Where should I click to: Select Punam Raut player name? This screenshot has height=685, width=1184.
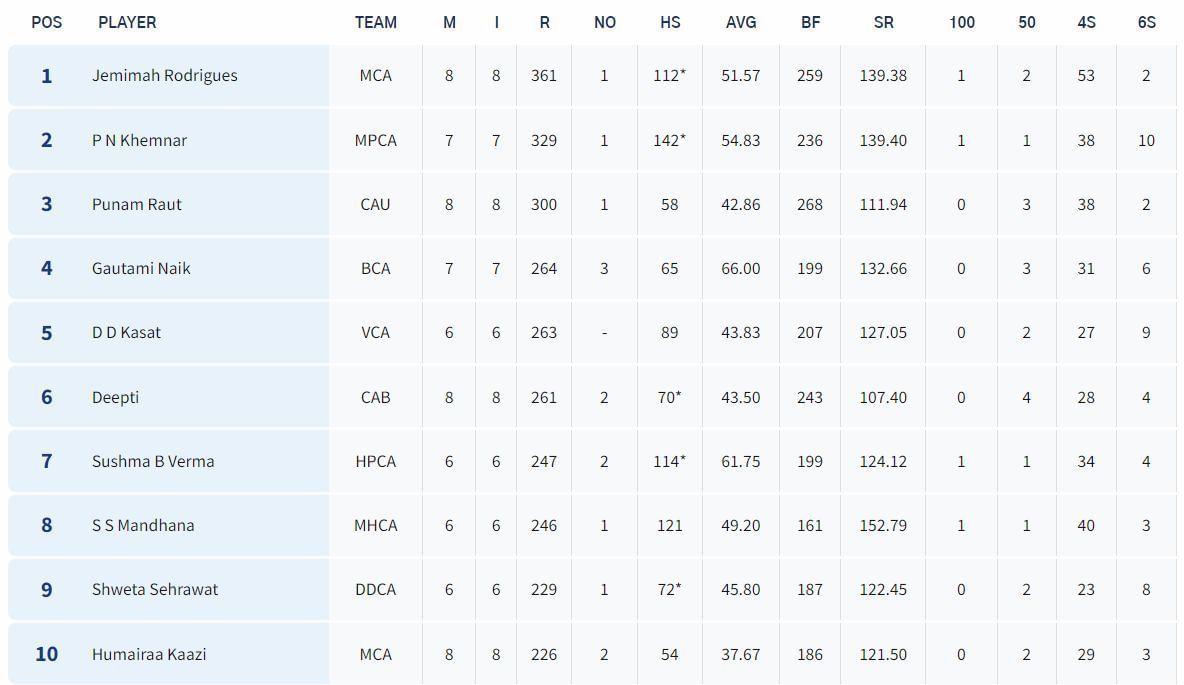click(x=137, y=204)
